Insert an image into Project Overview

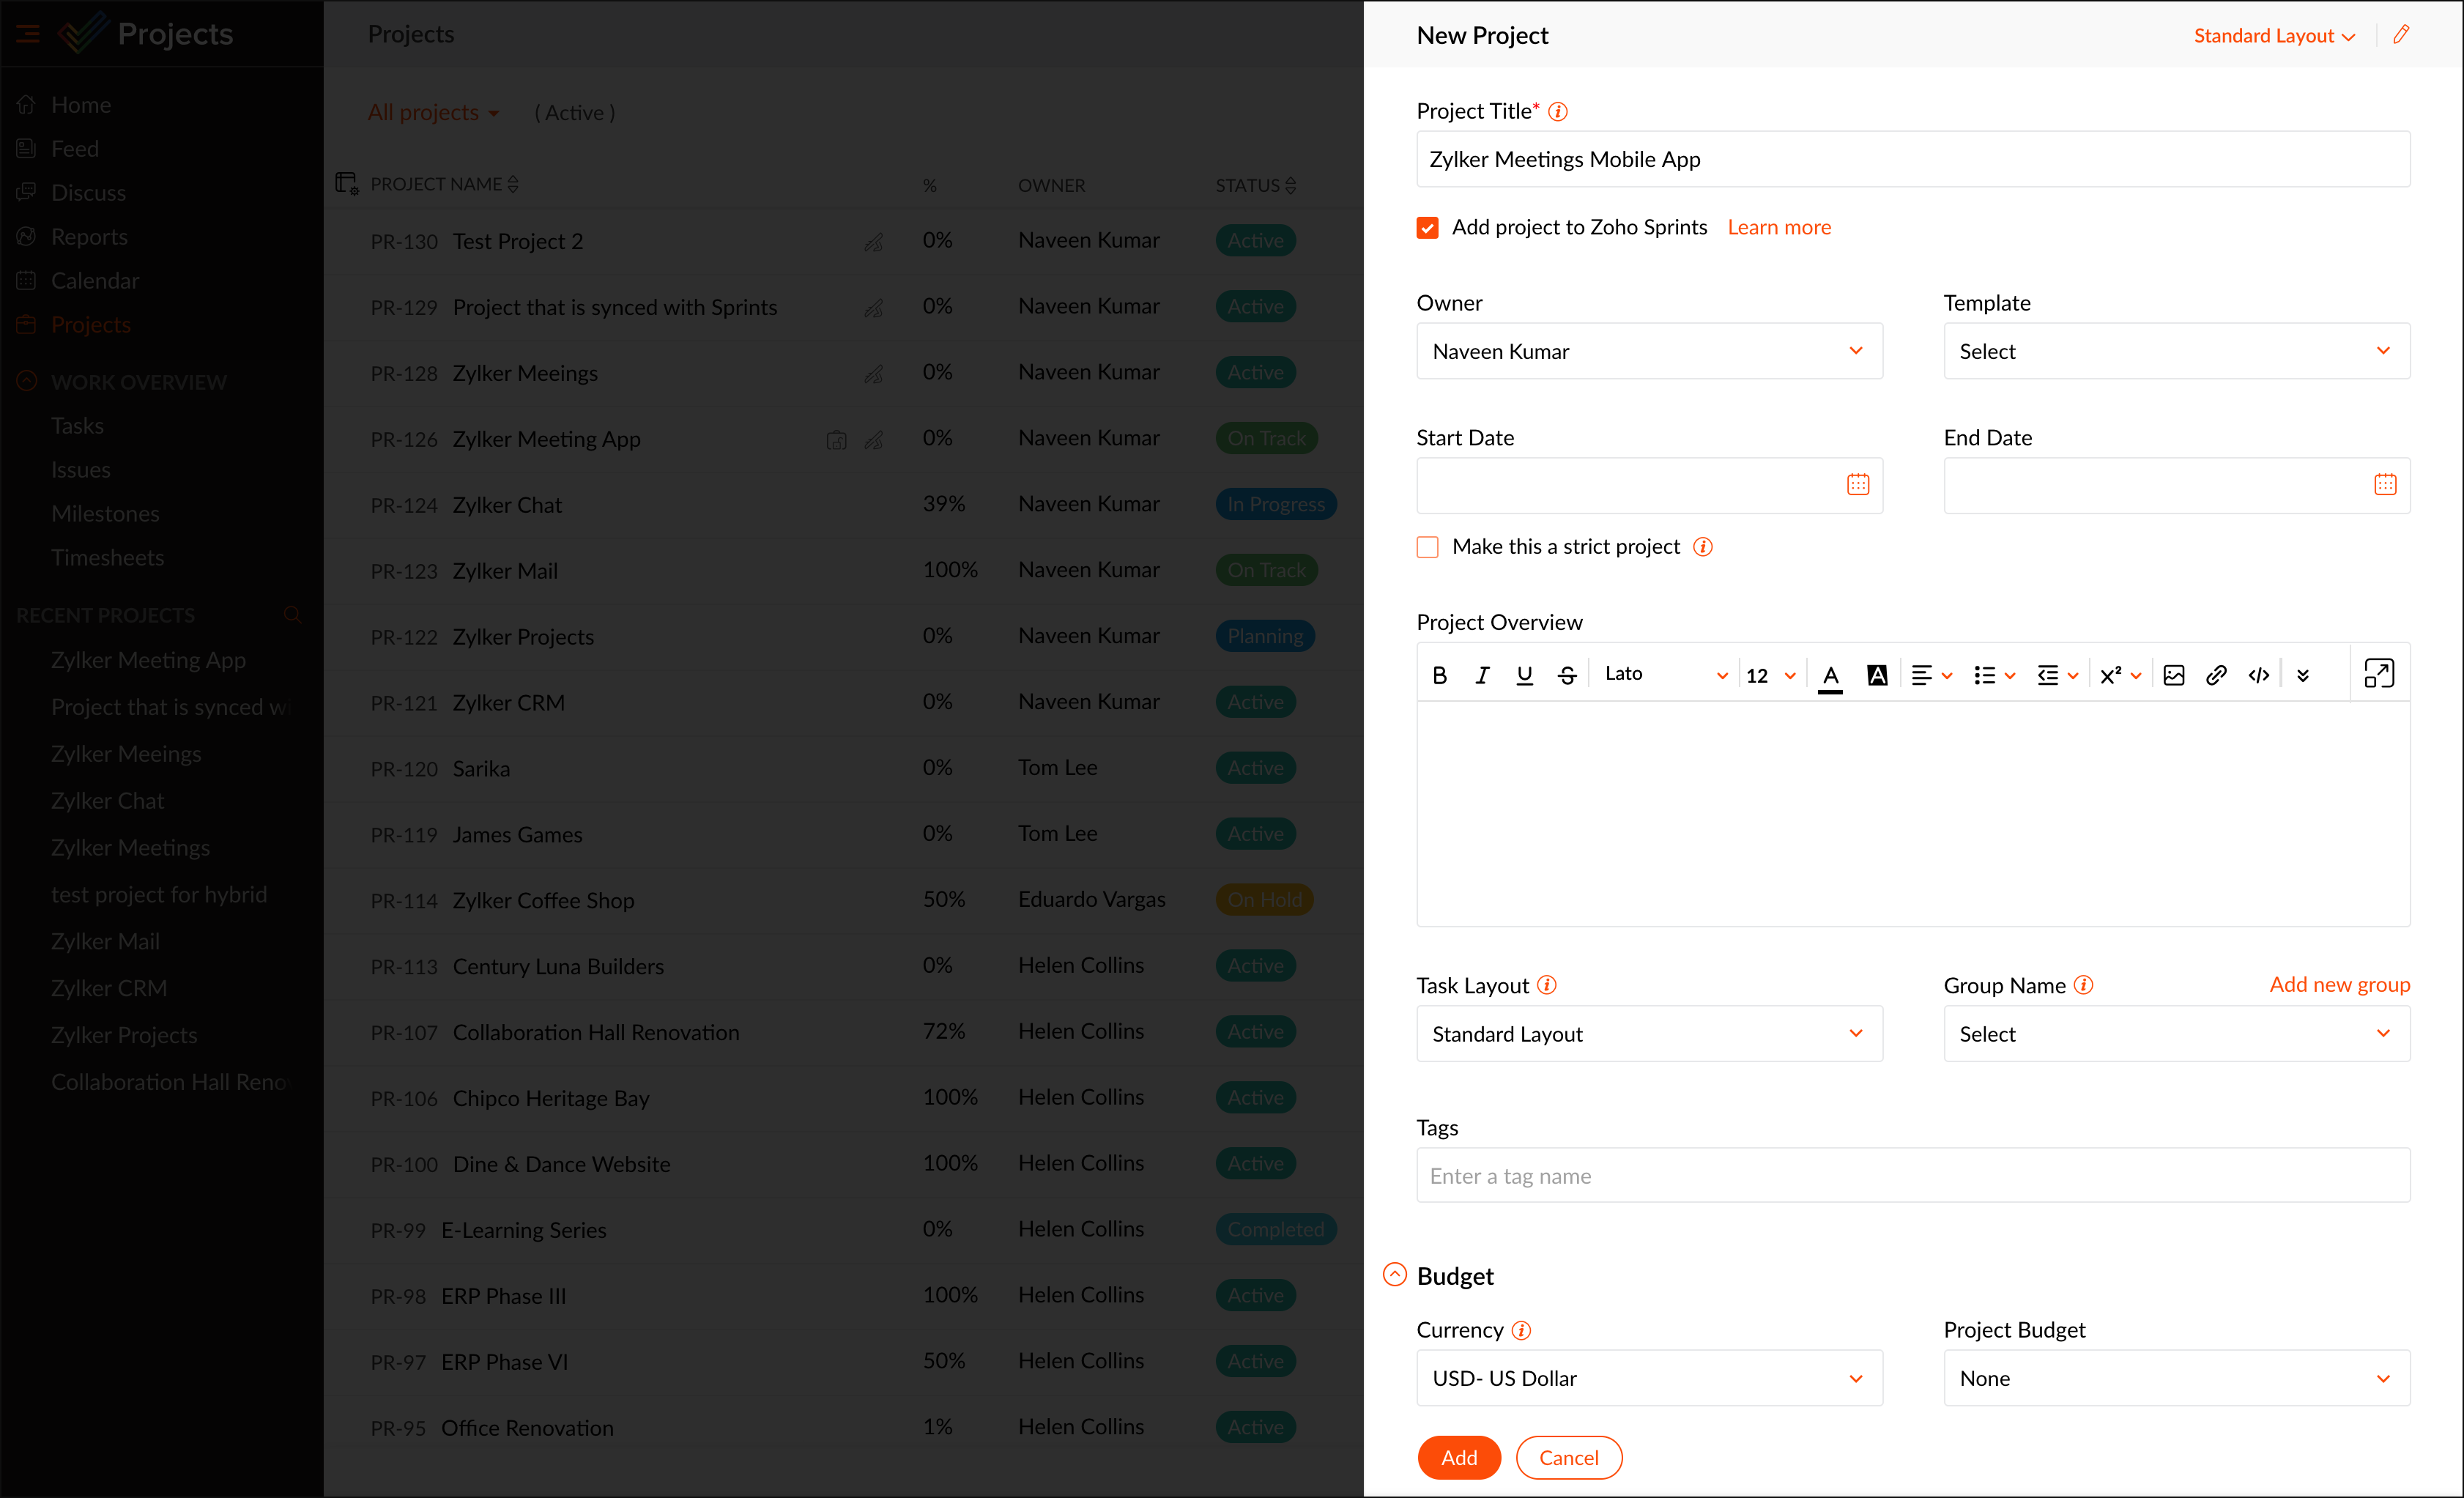click(2173, 675)
